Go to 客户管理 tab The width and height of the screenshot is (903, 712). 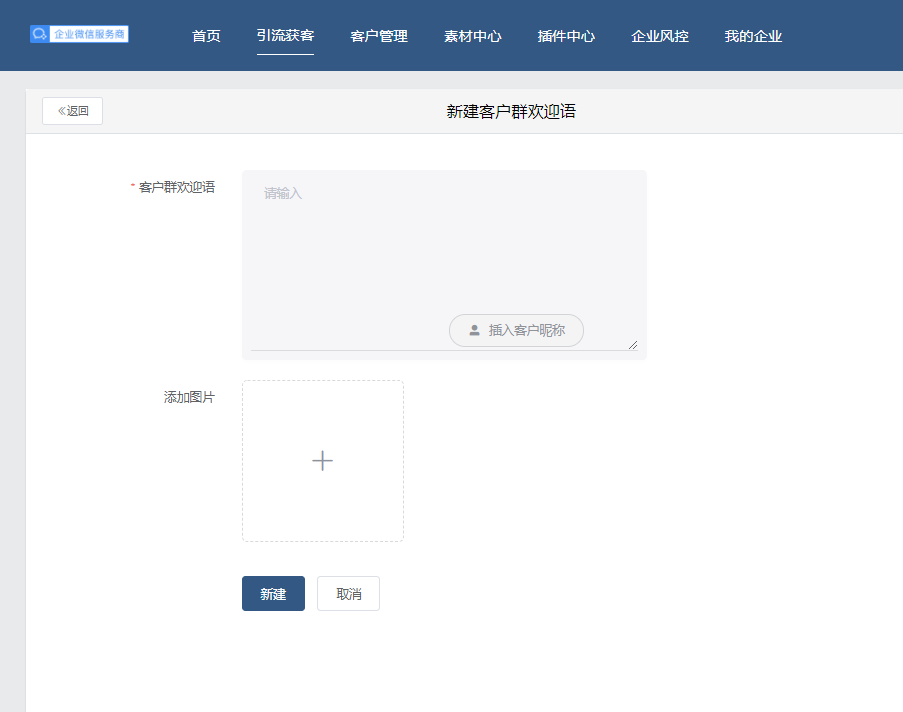(x=379, y=36)
